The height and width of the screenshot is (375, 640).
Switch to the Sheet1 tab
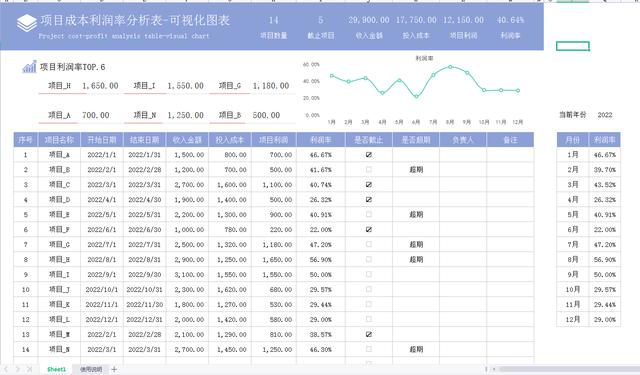(56, 369)
